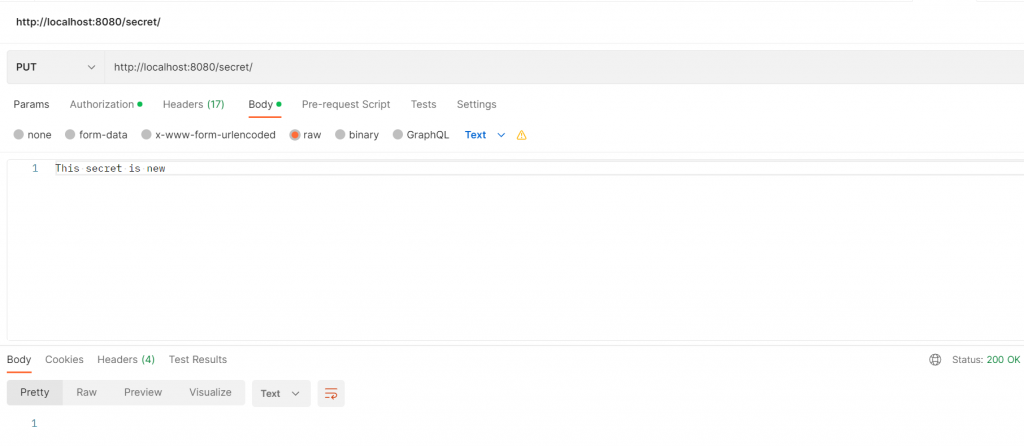
Task: Click the request URL input field
Action: [x=564, y=67]
